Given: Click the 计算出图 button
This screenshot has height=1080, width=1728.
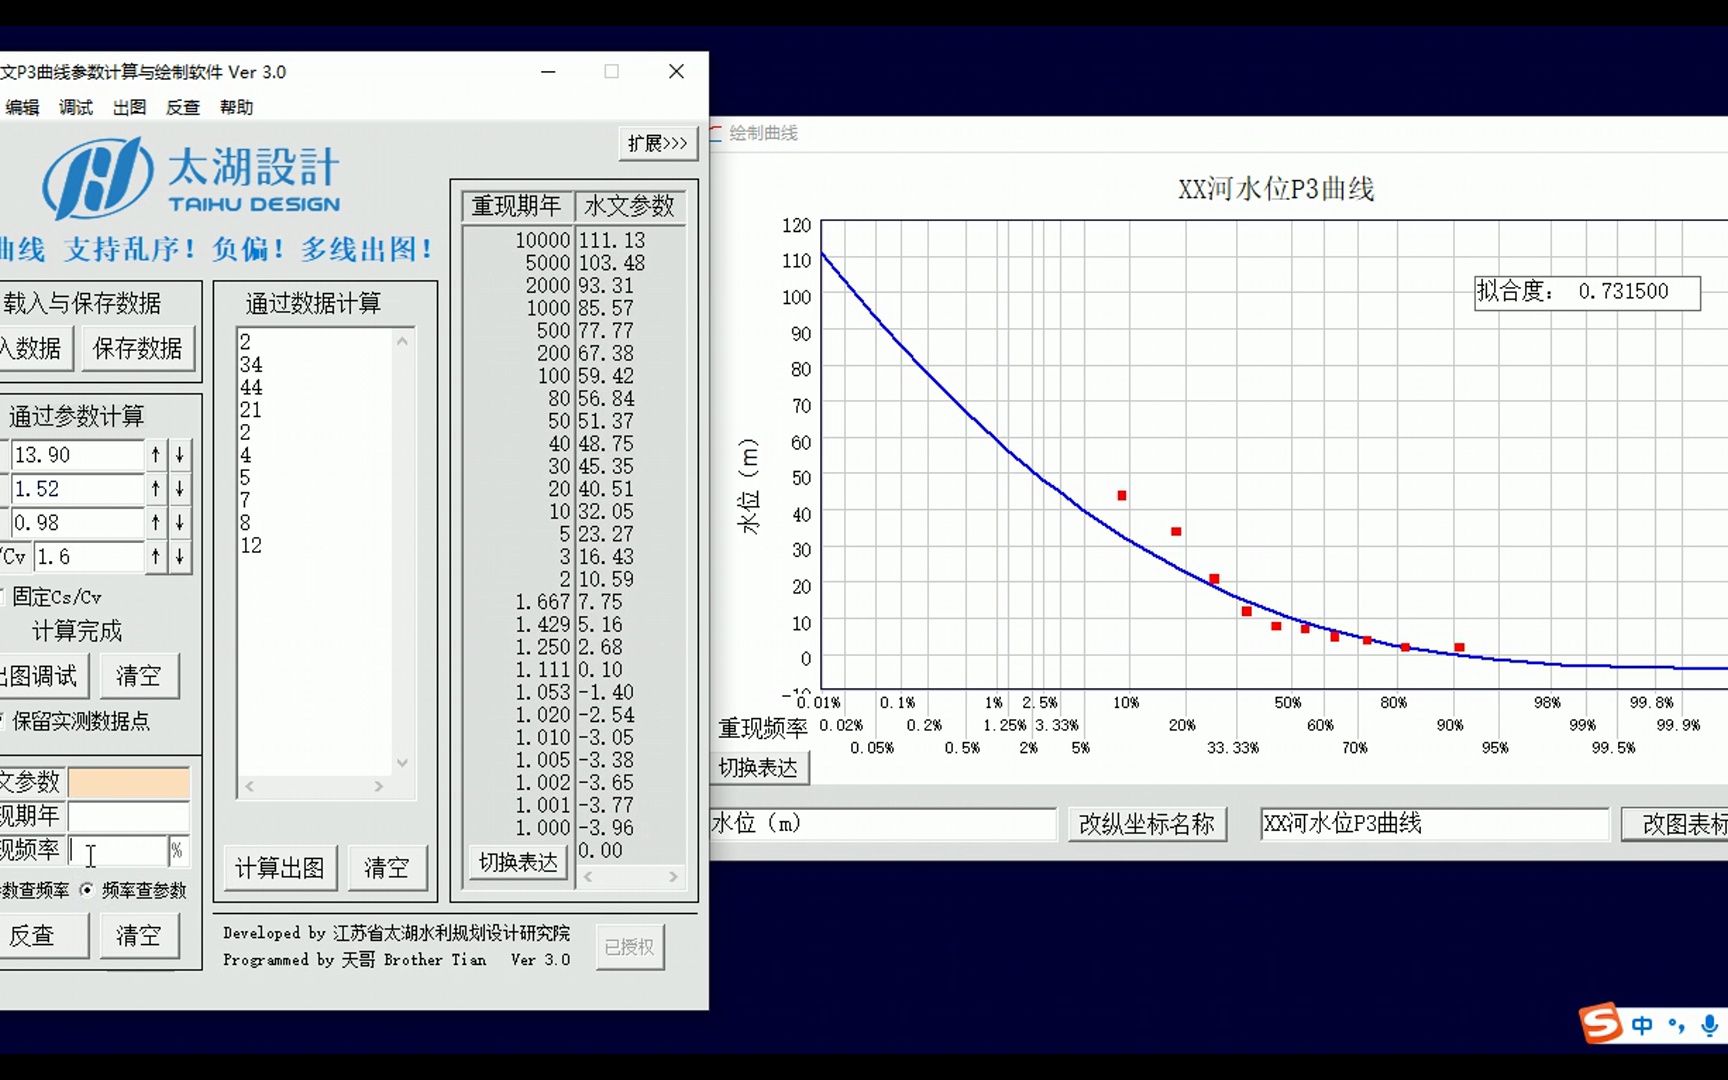Looking at the screenshot, I should [x=280, y=868].
